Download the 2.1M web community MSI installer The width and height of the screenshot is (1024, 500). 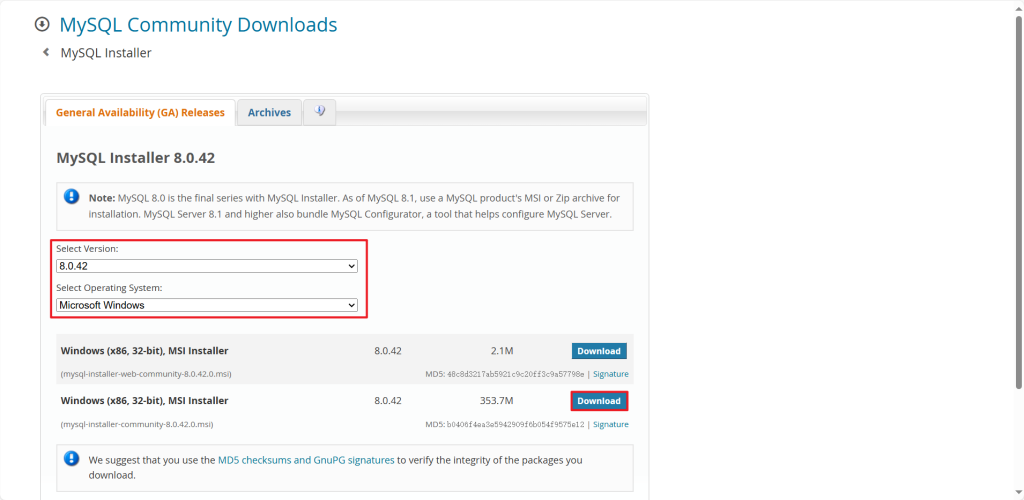pos(599,351)
